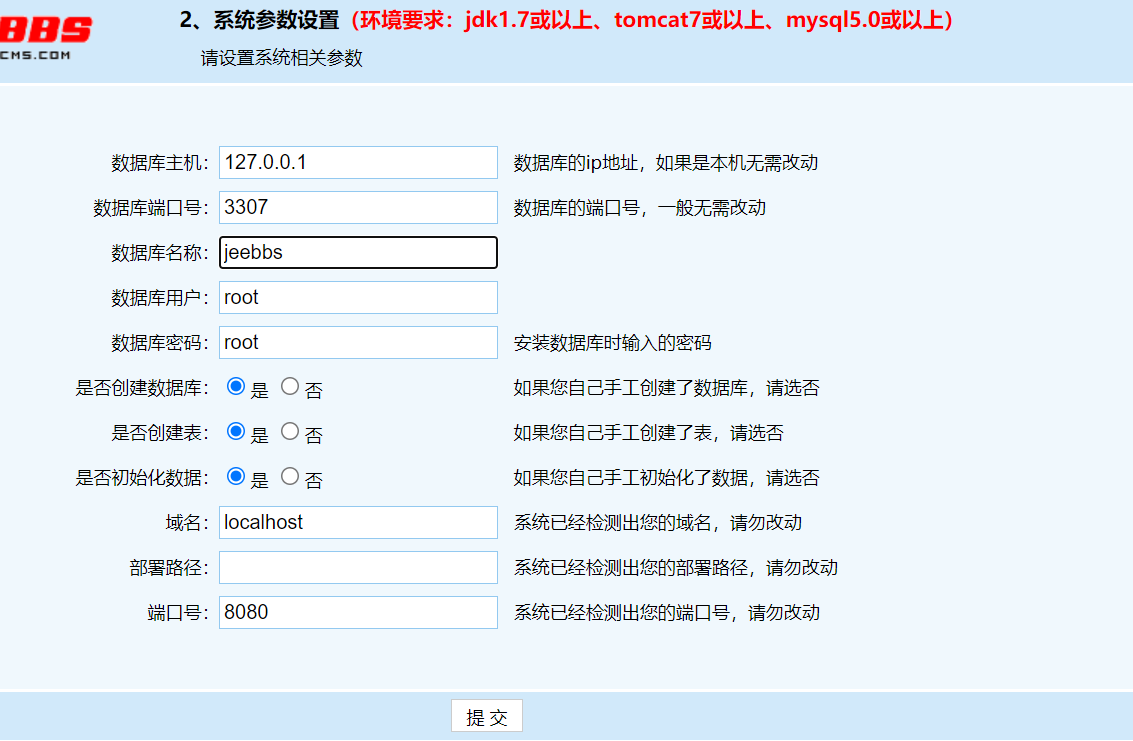
Task: Click the 数据库用户 label
Action: [x=160, y=298]
